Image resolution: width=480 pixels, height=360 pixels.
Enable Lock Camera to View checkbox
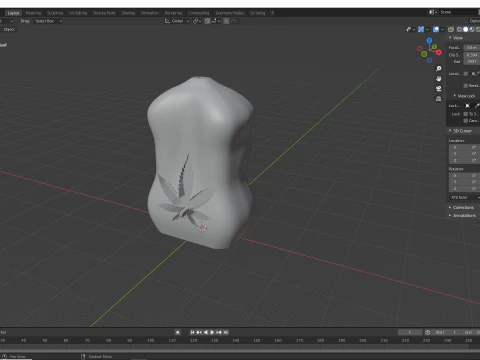466,121
